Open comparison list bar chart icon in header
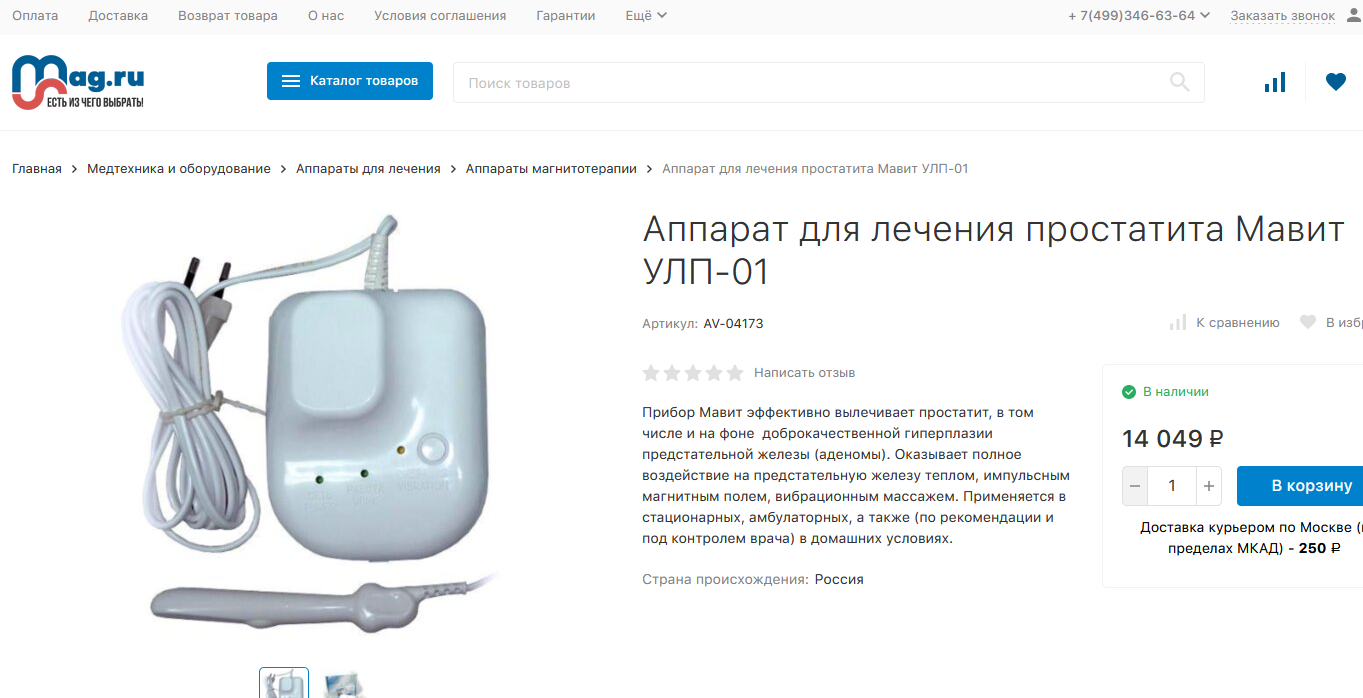Viewport: 1363px width, 698px height. click(1275, 82)
